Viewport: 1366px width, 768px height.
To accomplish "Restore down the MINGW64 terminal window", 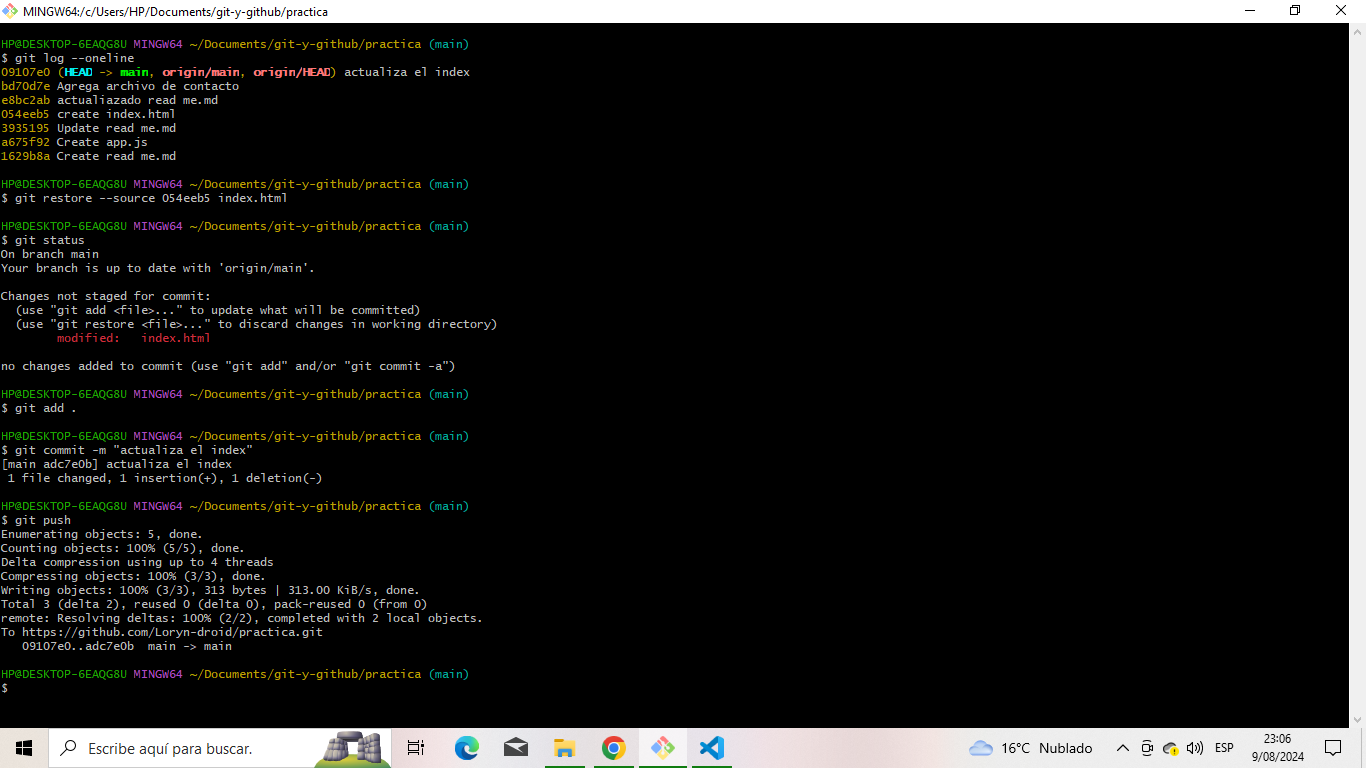I will [1295, 11].
